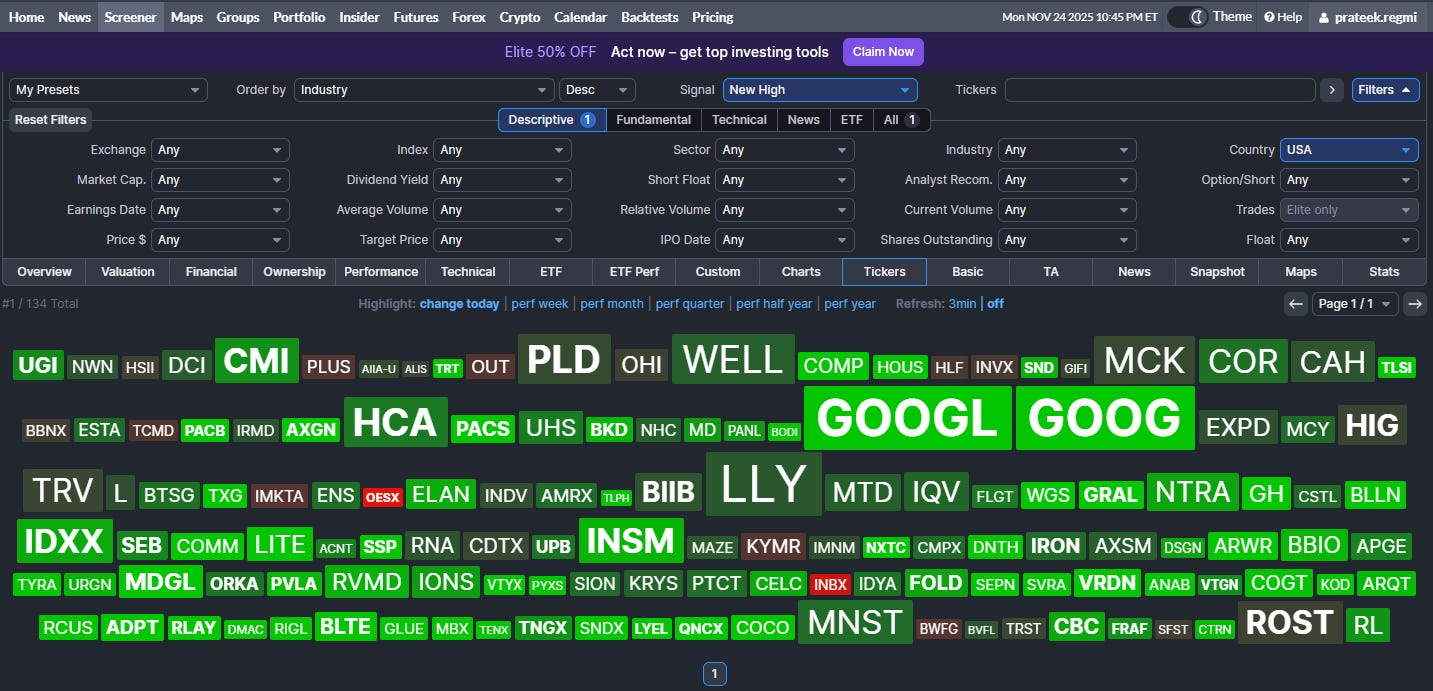Select the Descriptive filter tab

tap(552, 120)
